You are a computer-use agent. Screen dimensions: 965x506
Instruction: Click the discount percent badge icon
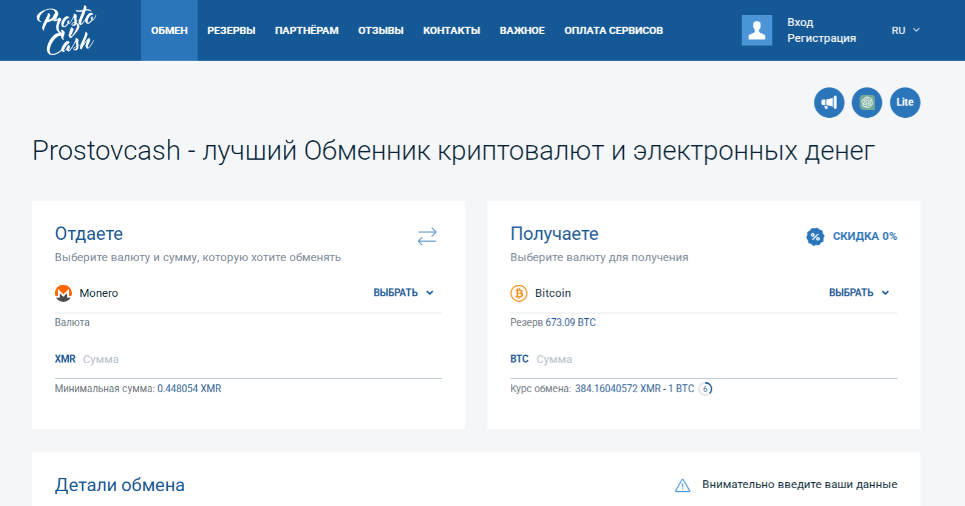tap(815, 236)
